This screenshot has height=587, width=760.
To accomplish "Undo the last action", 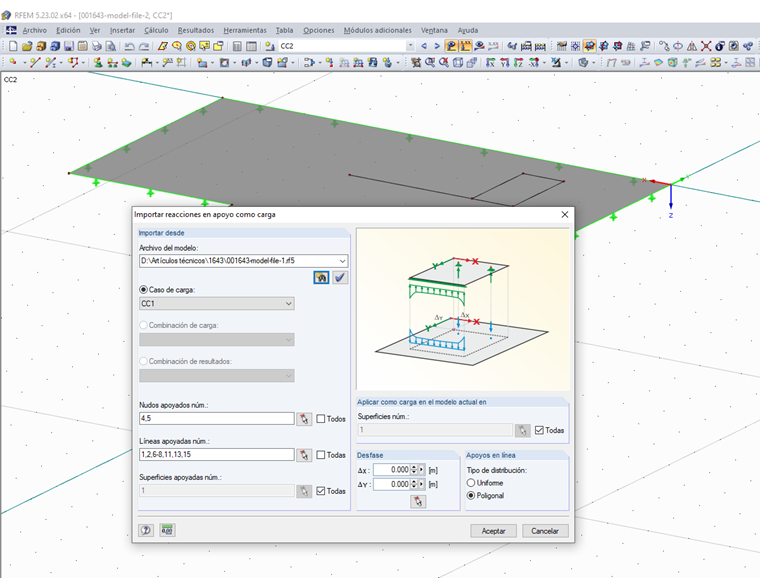I will 129,46.
